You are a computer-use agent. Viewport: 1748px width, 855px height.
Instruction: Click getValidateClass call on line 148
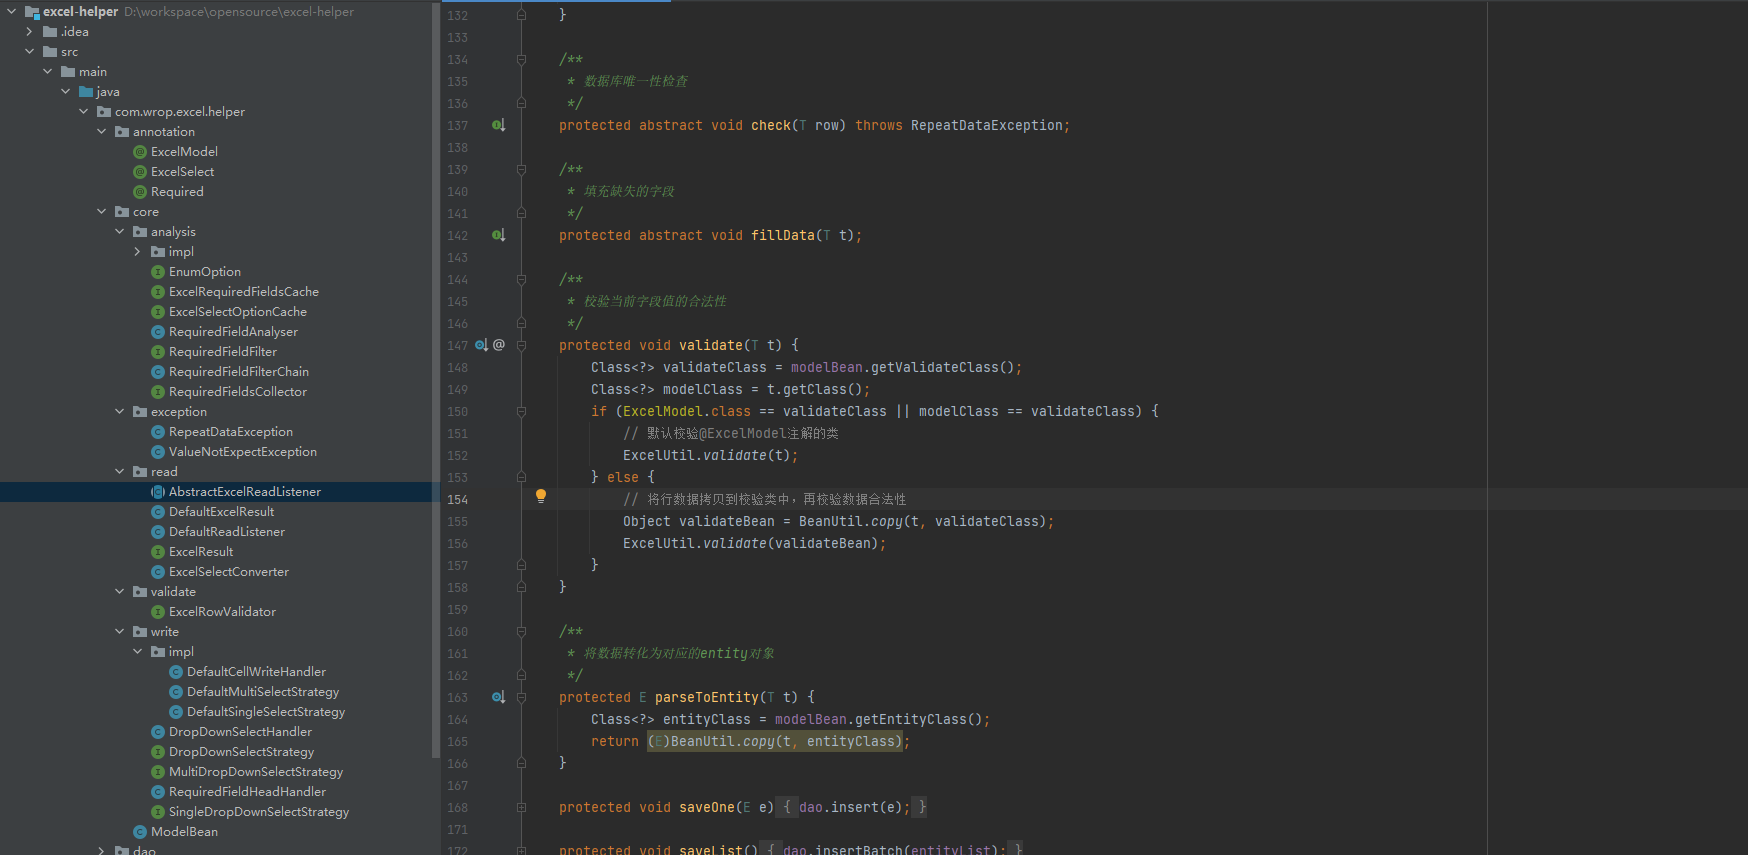coord(934,367)
